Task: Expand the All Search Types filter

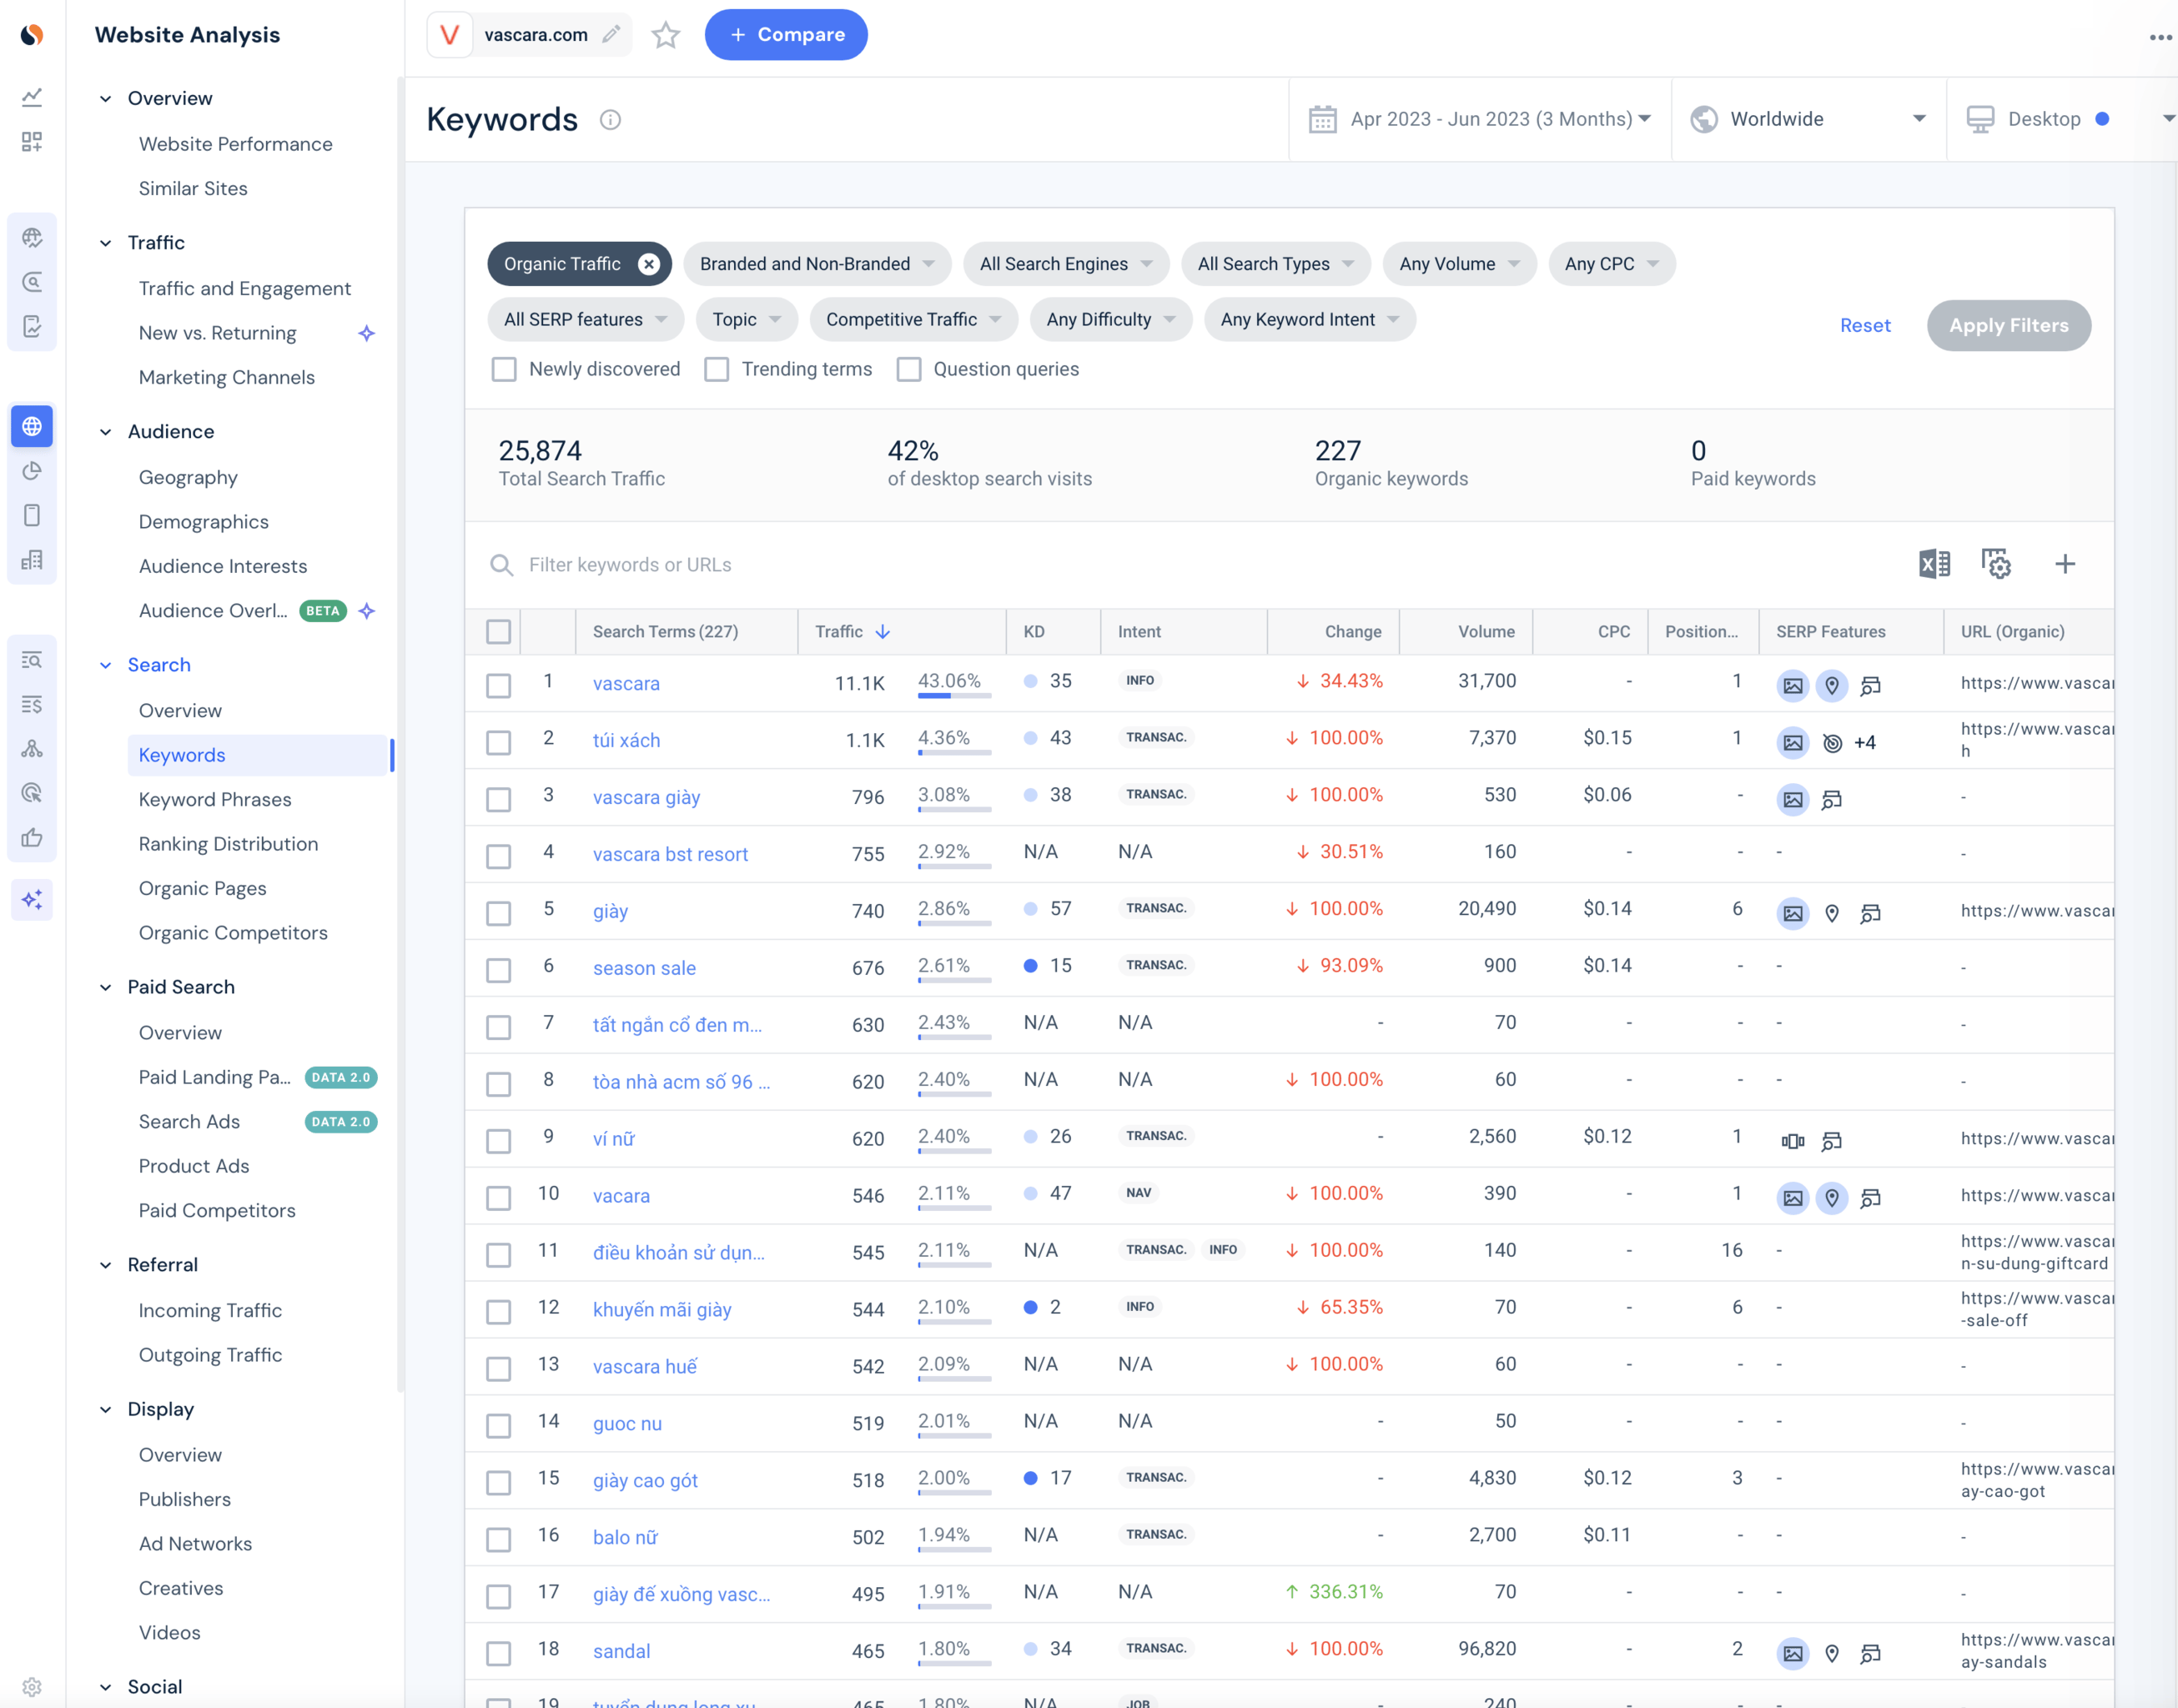Action: pyautogui.click(x=1276, y=264)
